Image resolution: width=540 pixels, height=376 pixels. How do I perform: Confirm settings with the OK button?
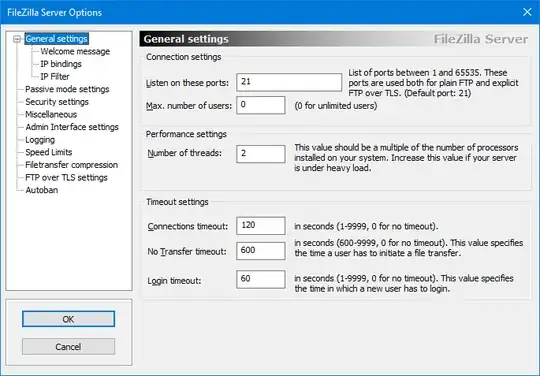point(68,319)
